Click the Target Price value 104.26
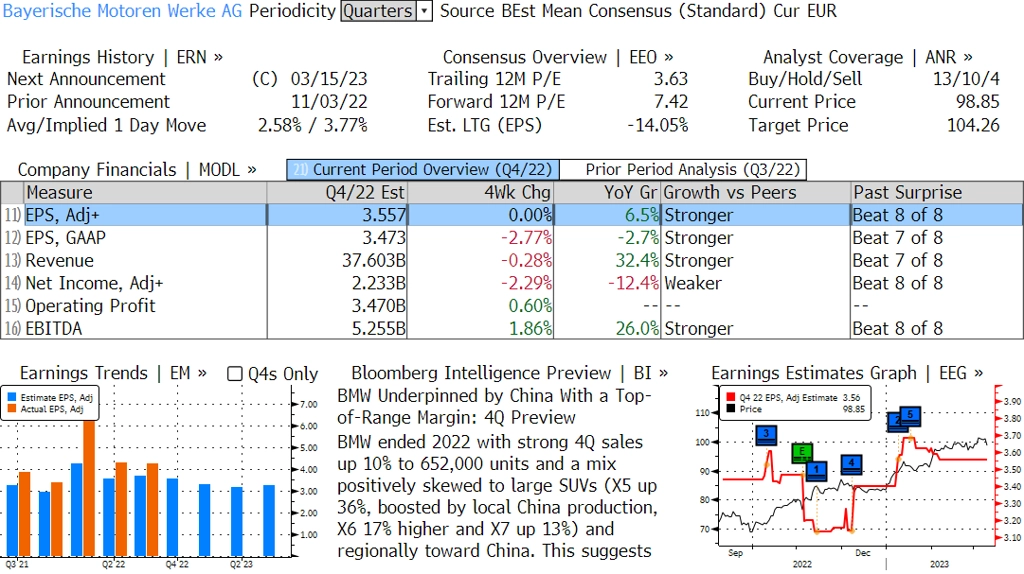This screenshot has width=1024, height=574. pyautogui.click(x=973, y=125)
